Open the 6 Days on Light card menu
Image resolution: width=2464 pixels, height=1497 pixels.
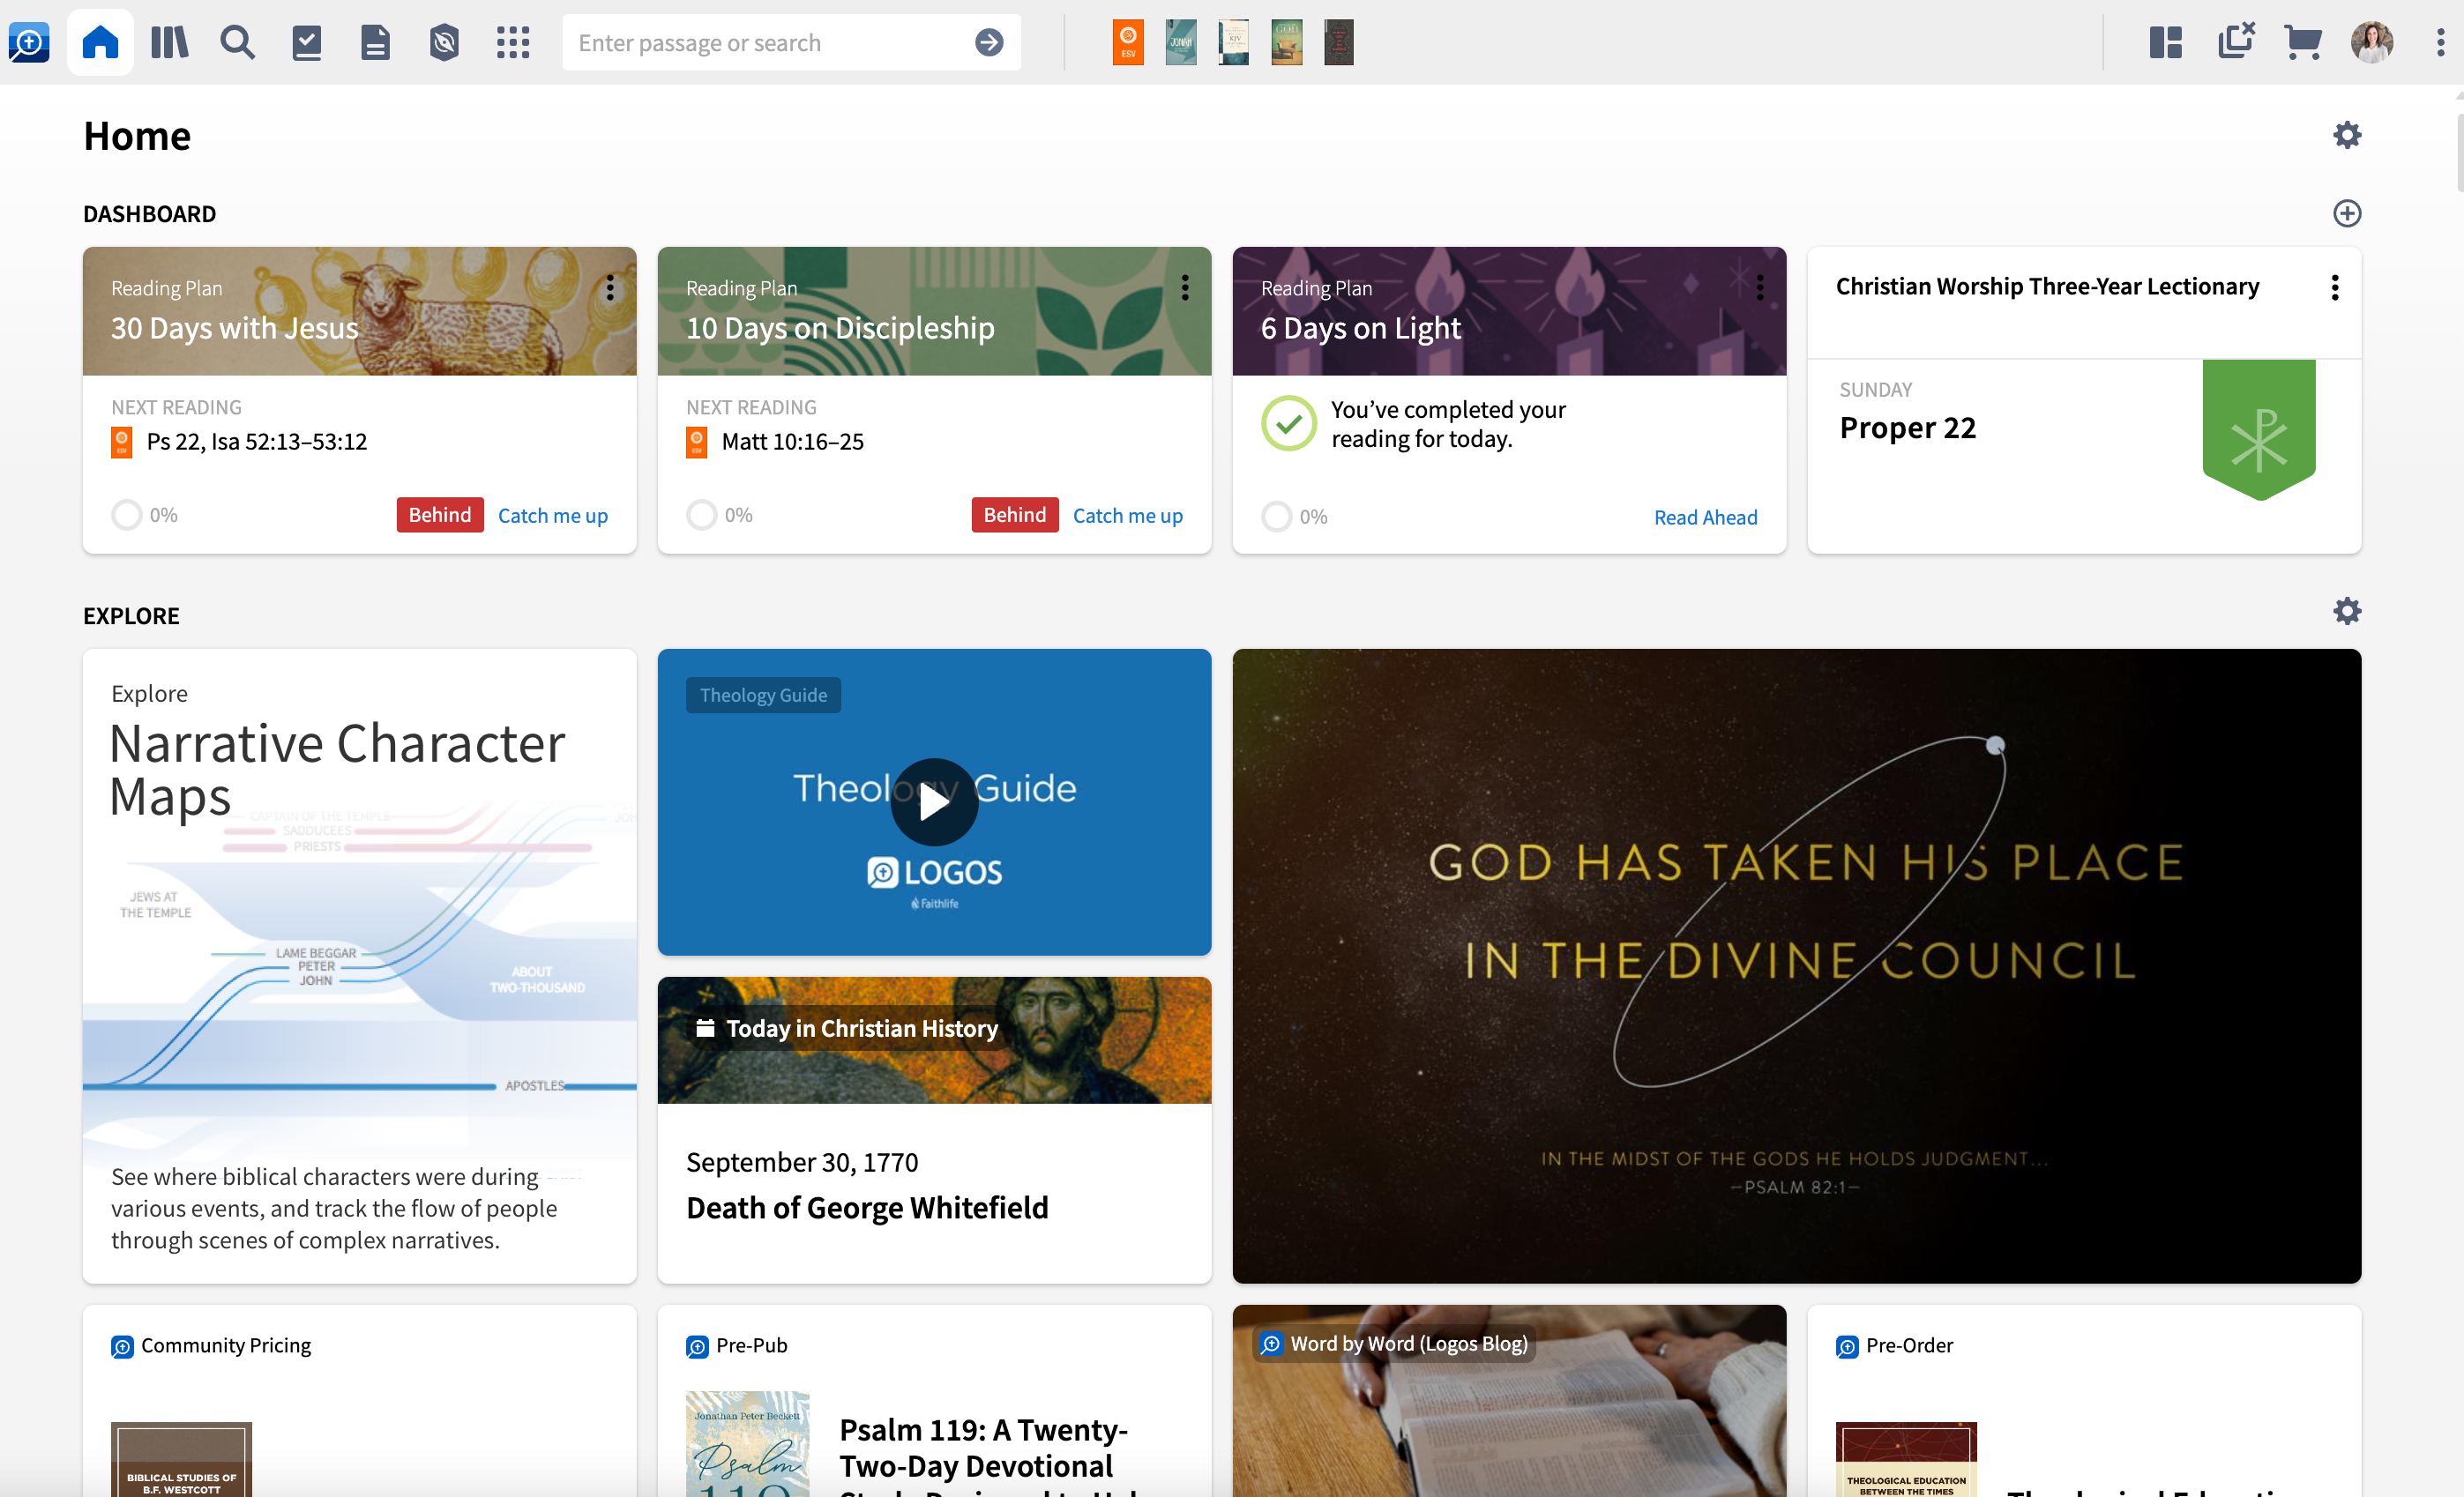tap(1760, 288)
